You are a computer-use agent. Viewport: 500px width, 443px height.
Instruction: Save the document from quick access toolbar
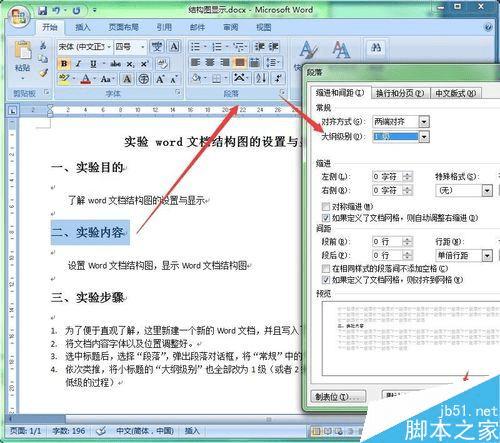coord(42,11)
